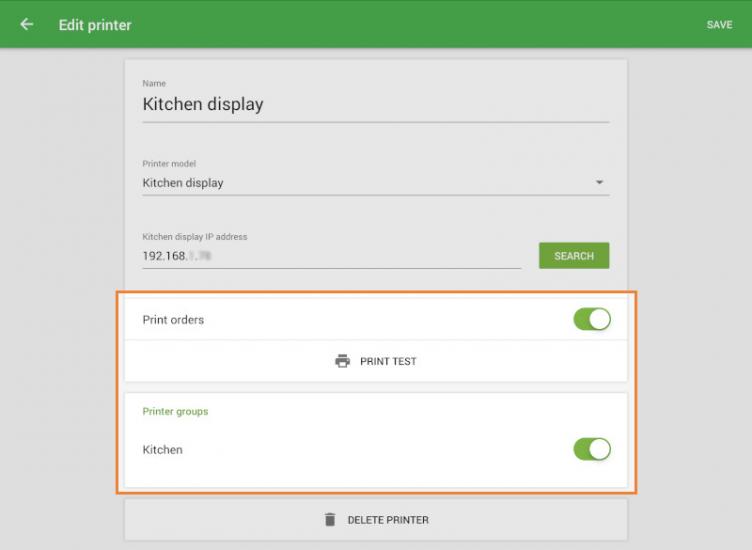The height and width of the screenshot is (550, 752).
Task: Disable the Print orders switch
Action: (x=591, y=320)
